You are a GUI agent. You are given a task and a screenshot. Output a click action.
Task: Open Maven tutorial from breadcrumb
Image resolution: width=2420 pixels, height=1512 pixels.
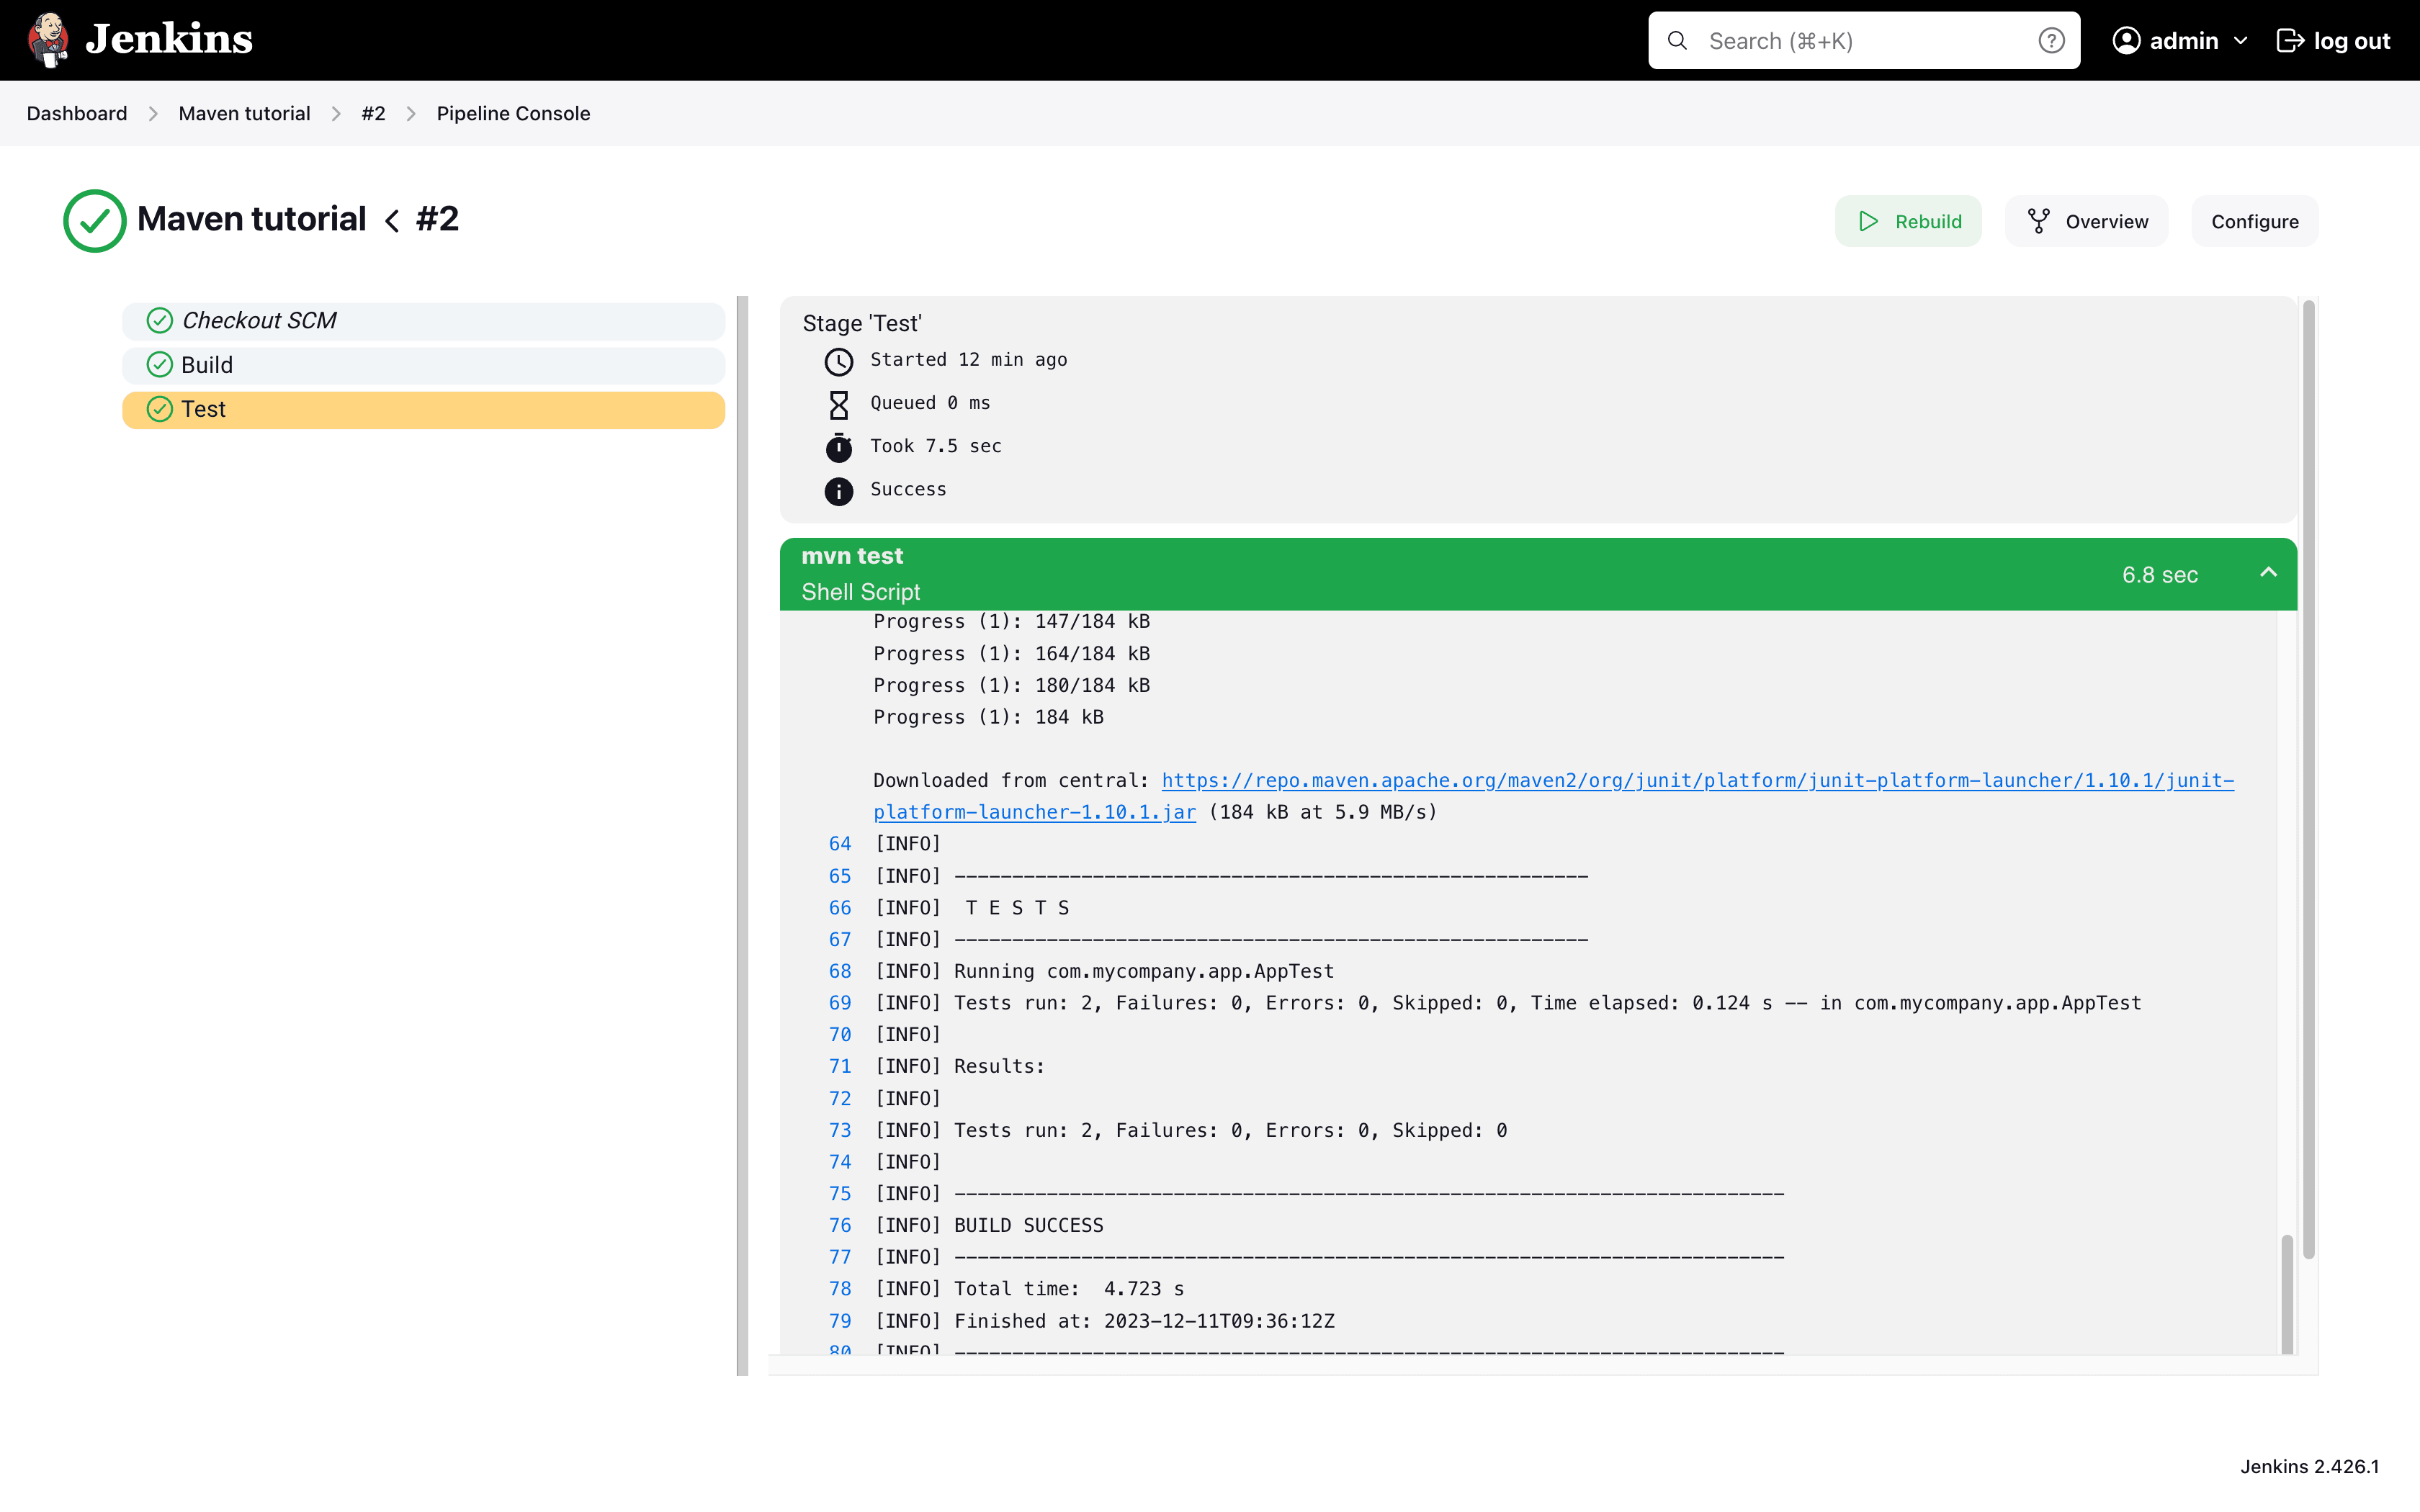pos(244,113)
